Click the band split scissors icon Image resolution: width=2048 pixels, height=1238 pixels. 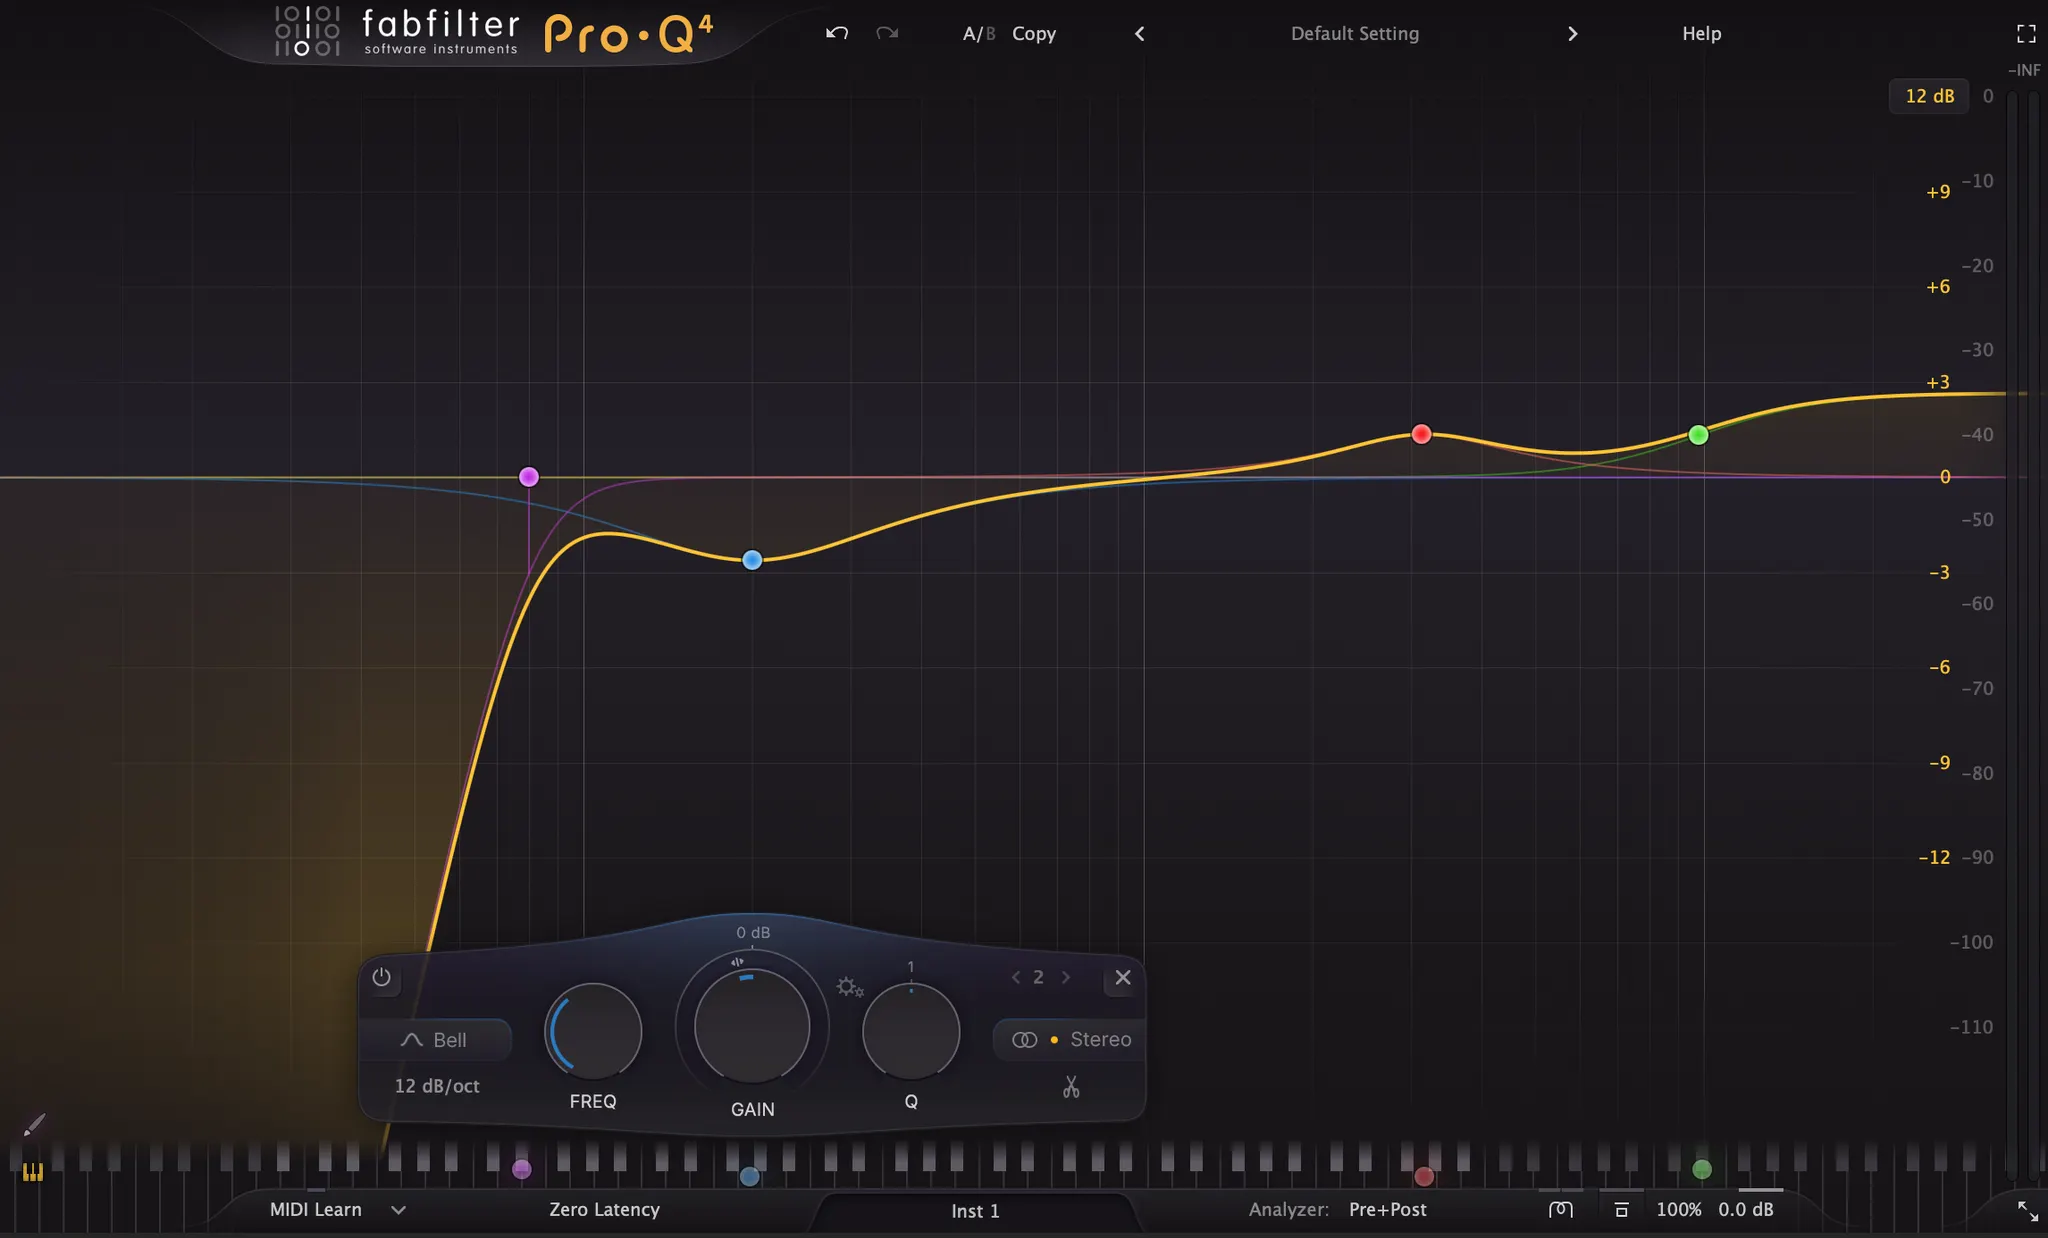[x=1071, y=1087]
